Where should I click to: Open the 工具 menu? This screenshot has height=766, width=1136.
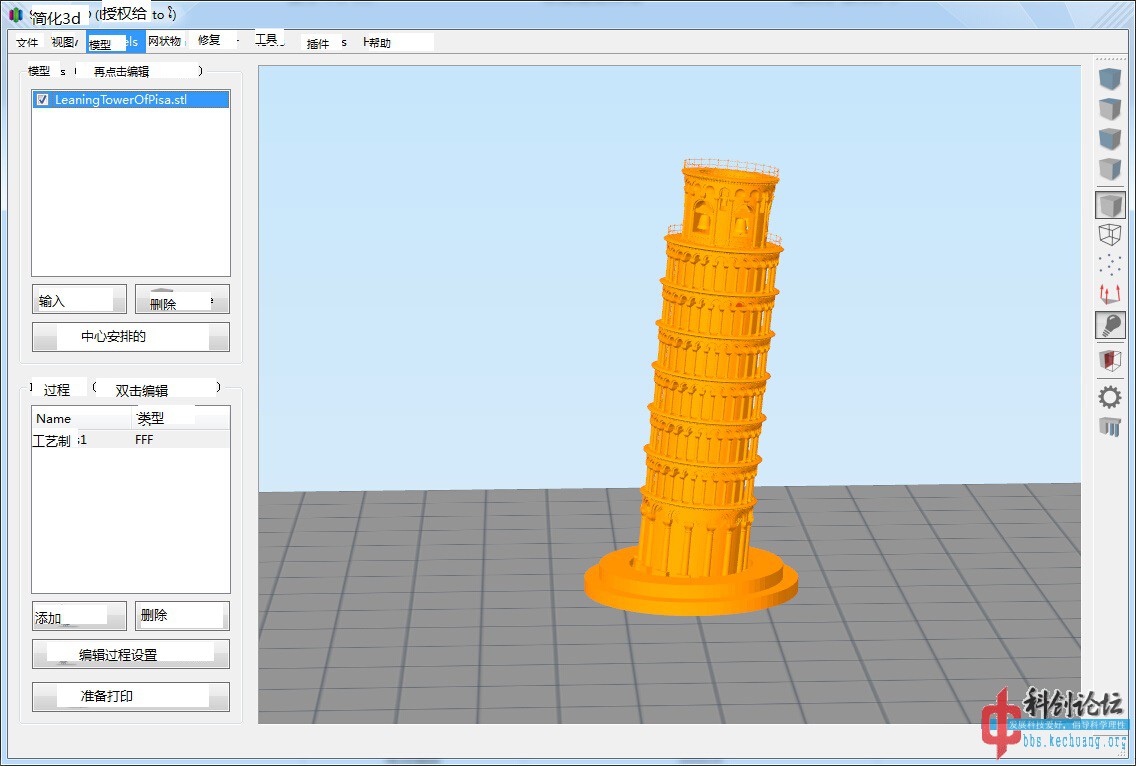pyautogui.click(x=266, y=40)
